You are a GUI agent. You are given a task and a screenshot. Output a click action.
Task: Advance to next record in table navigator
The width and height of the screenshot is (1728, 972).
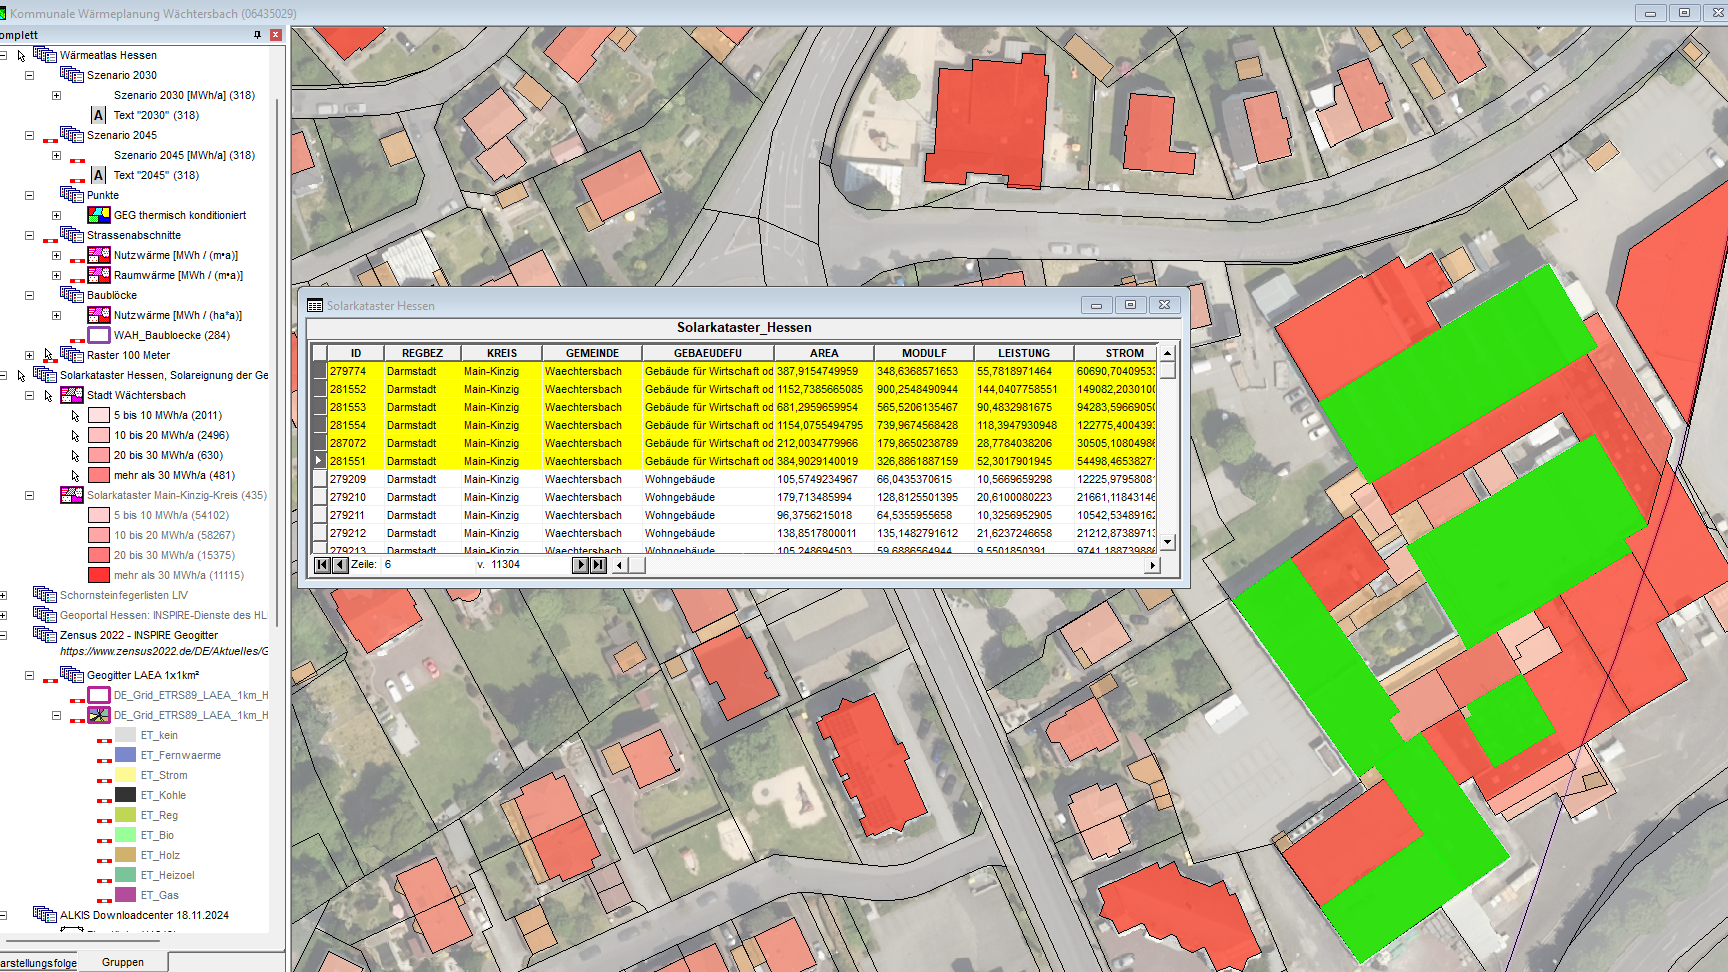click(x=580, y=565)
